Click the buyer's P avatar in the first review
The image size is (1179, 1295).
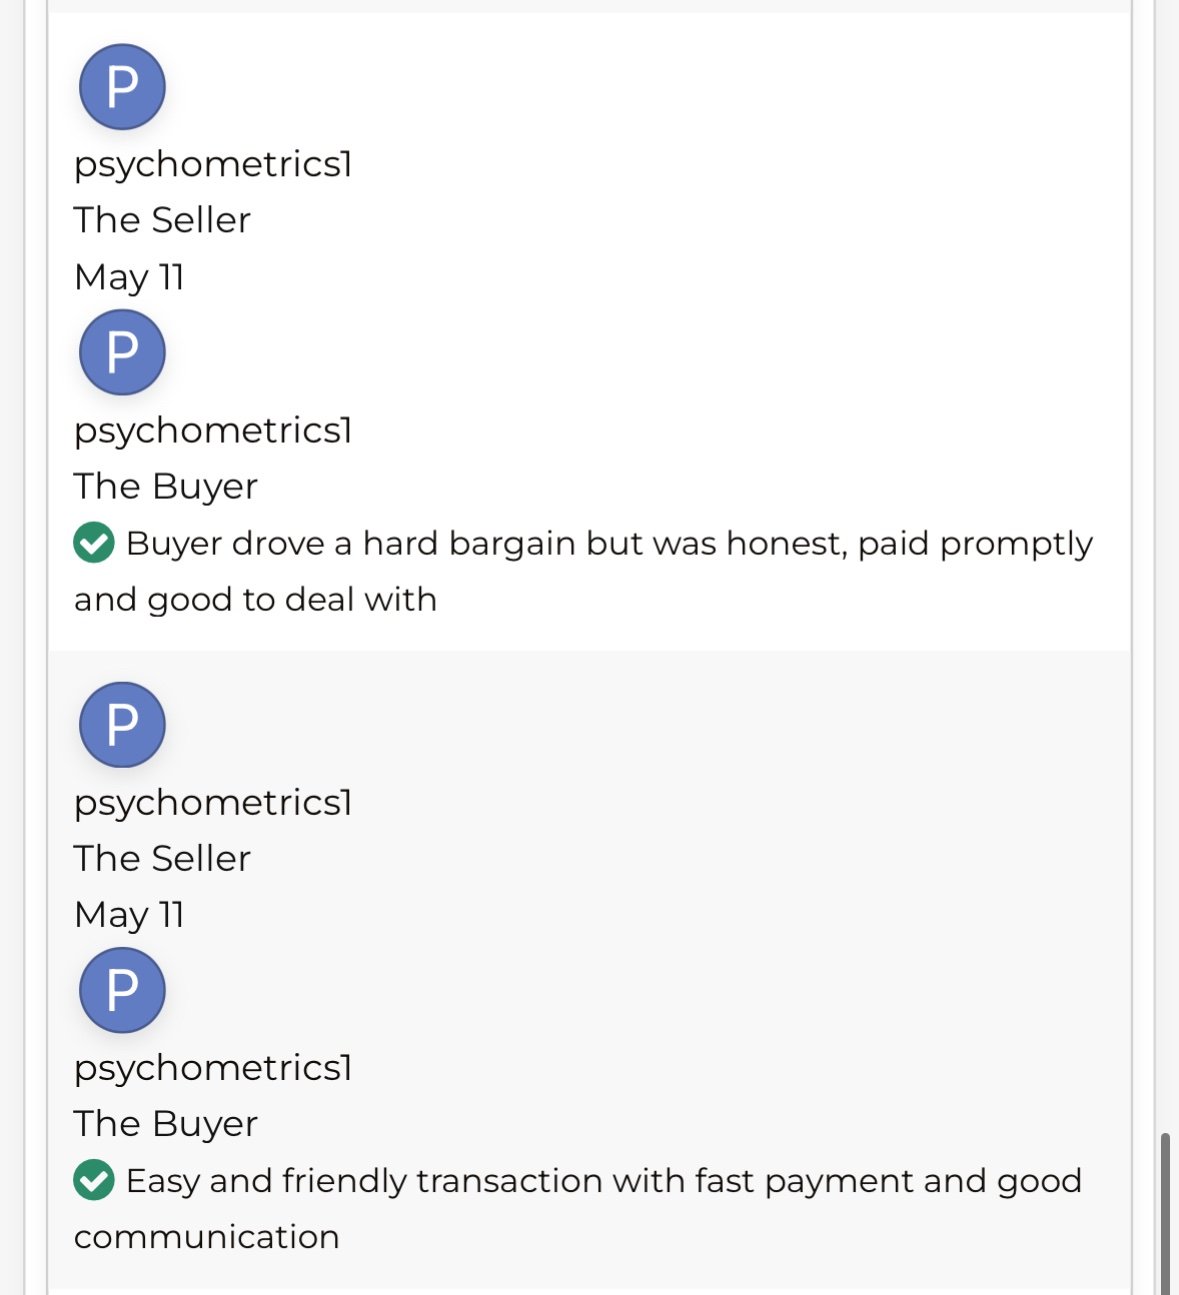[x=122, y=353]
